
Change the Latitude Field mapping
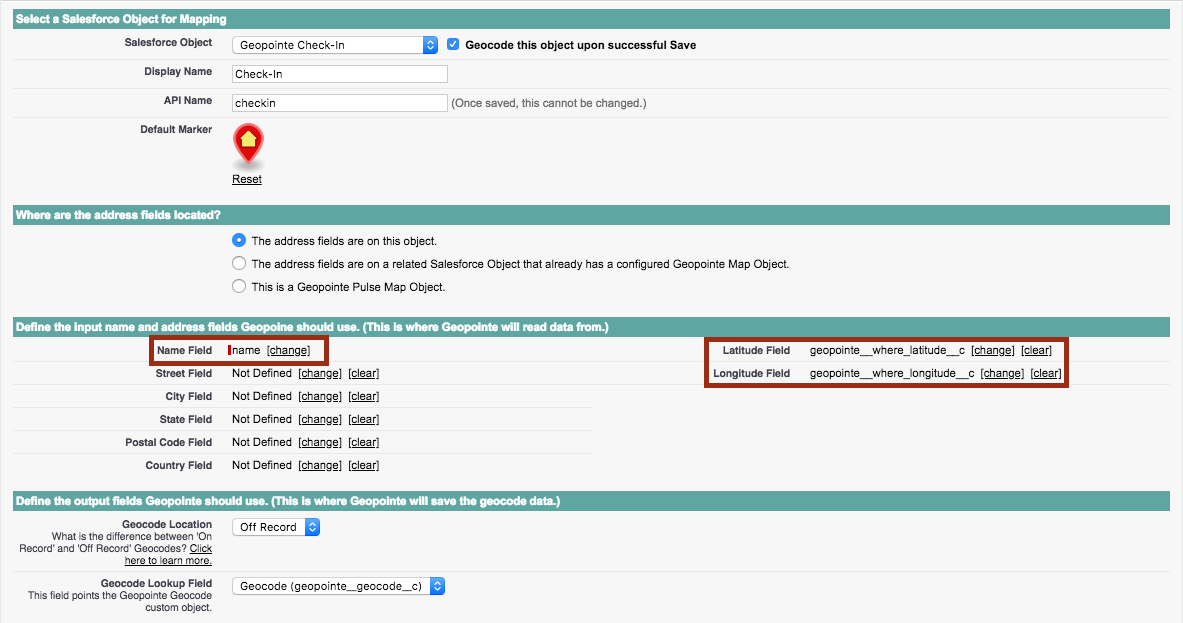993,351
